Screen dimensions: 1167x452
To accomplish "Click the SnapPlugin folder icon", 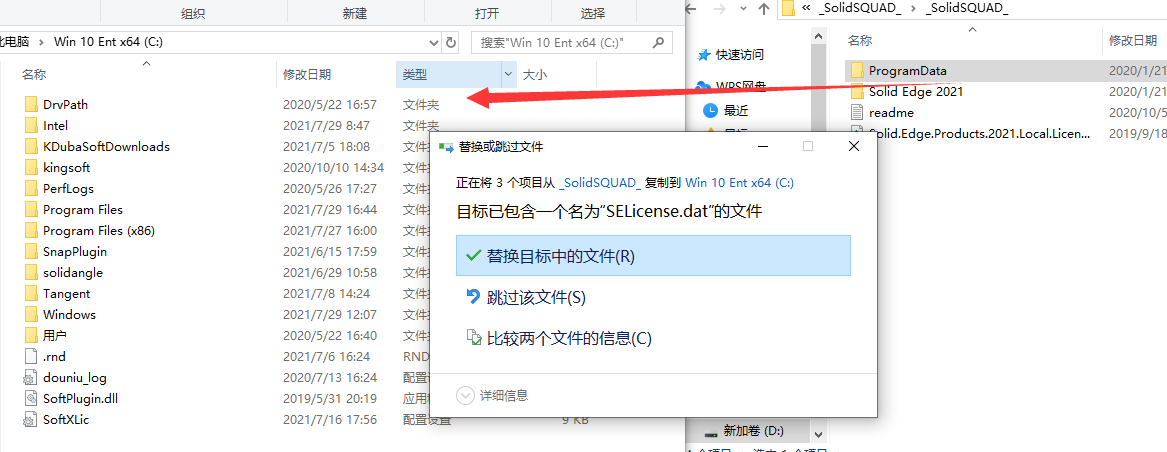I will pyautogui.click(x=31, y=251).
